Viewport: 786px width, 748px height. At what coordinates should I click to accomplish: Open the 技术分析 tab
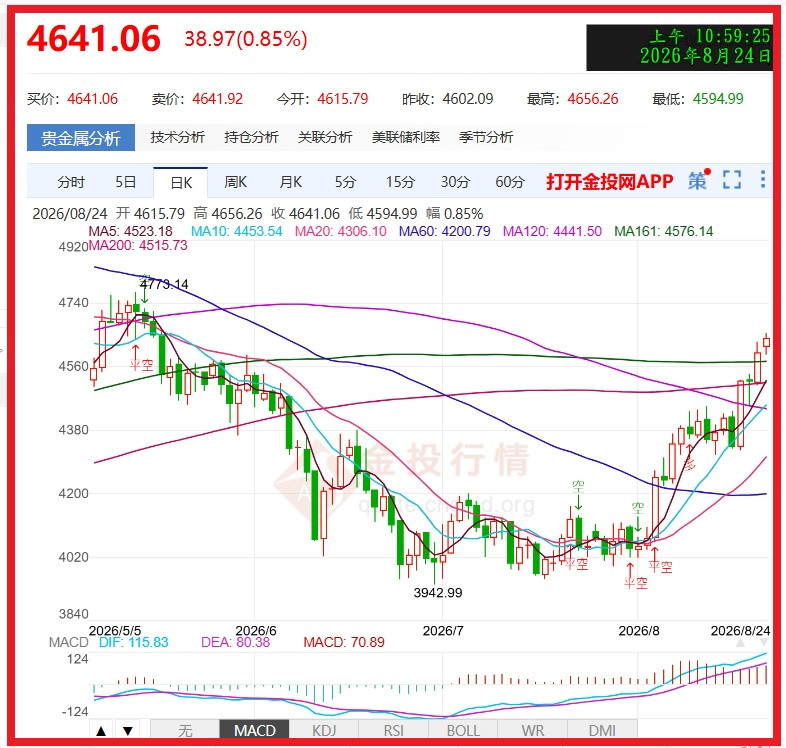[177, 137]
